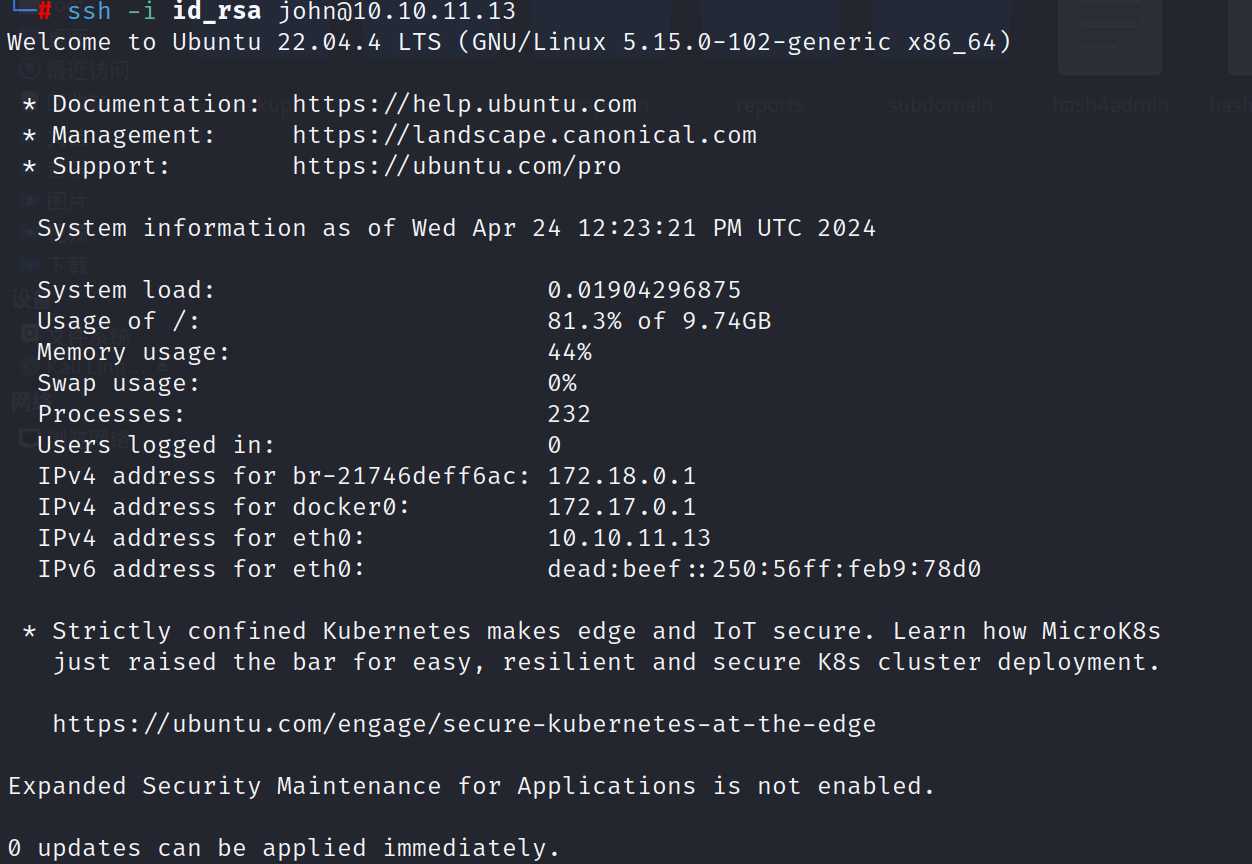Click the Memory usage value 44%
Image resolution: width=1252 pixels, height=864 pixels.
pyautogui.click(x=569, y=352)
